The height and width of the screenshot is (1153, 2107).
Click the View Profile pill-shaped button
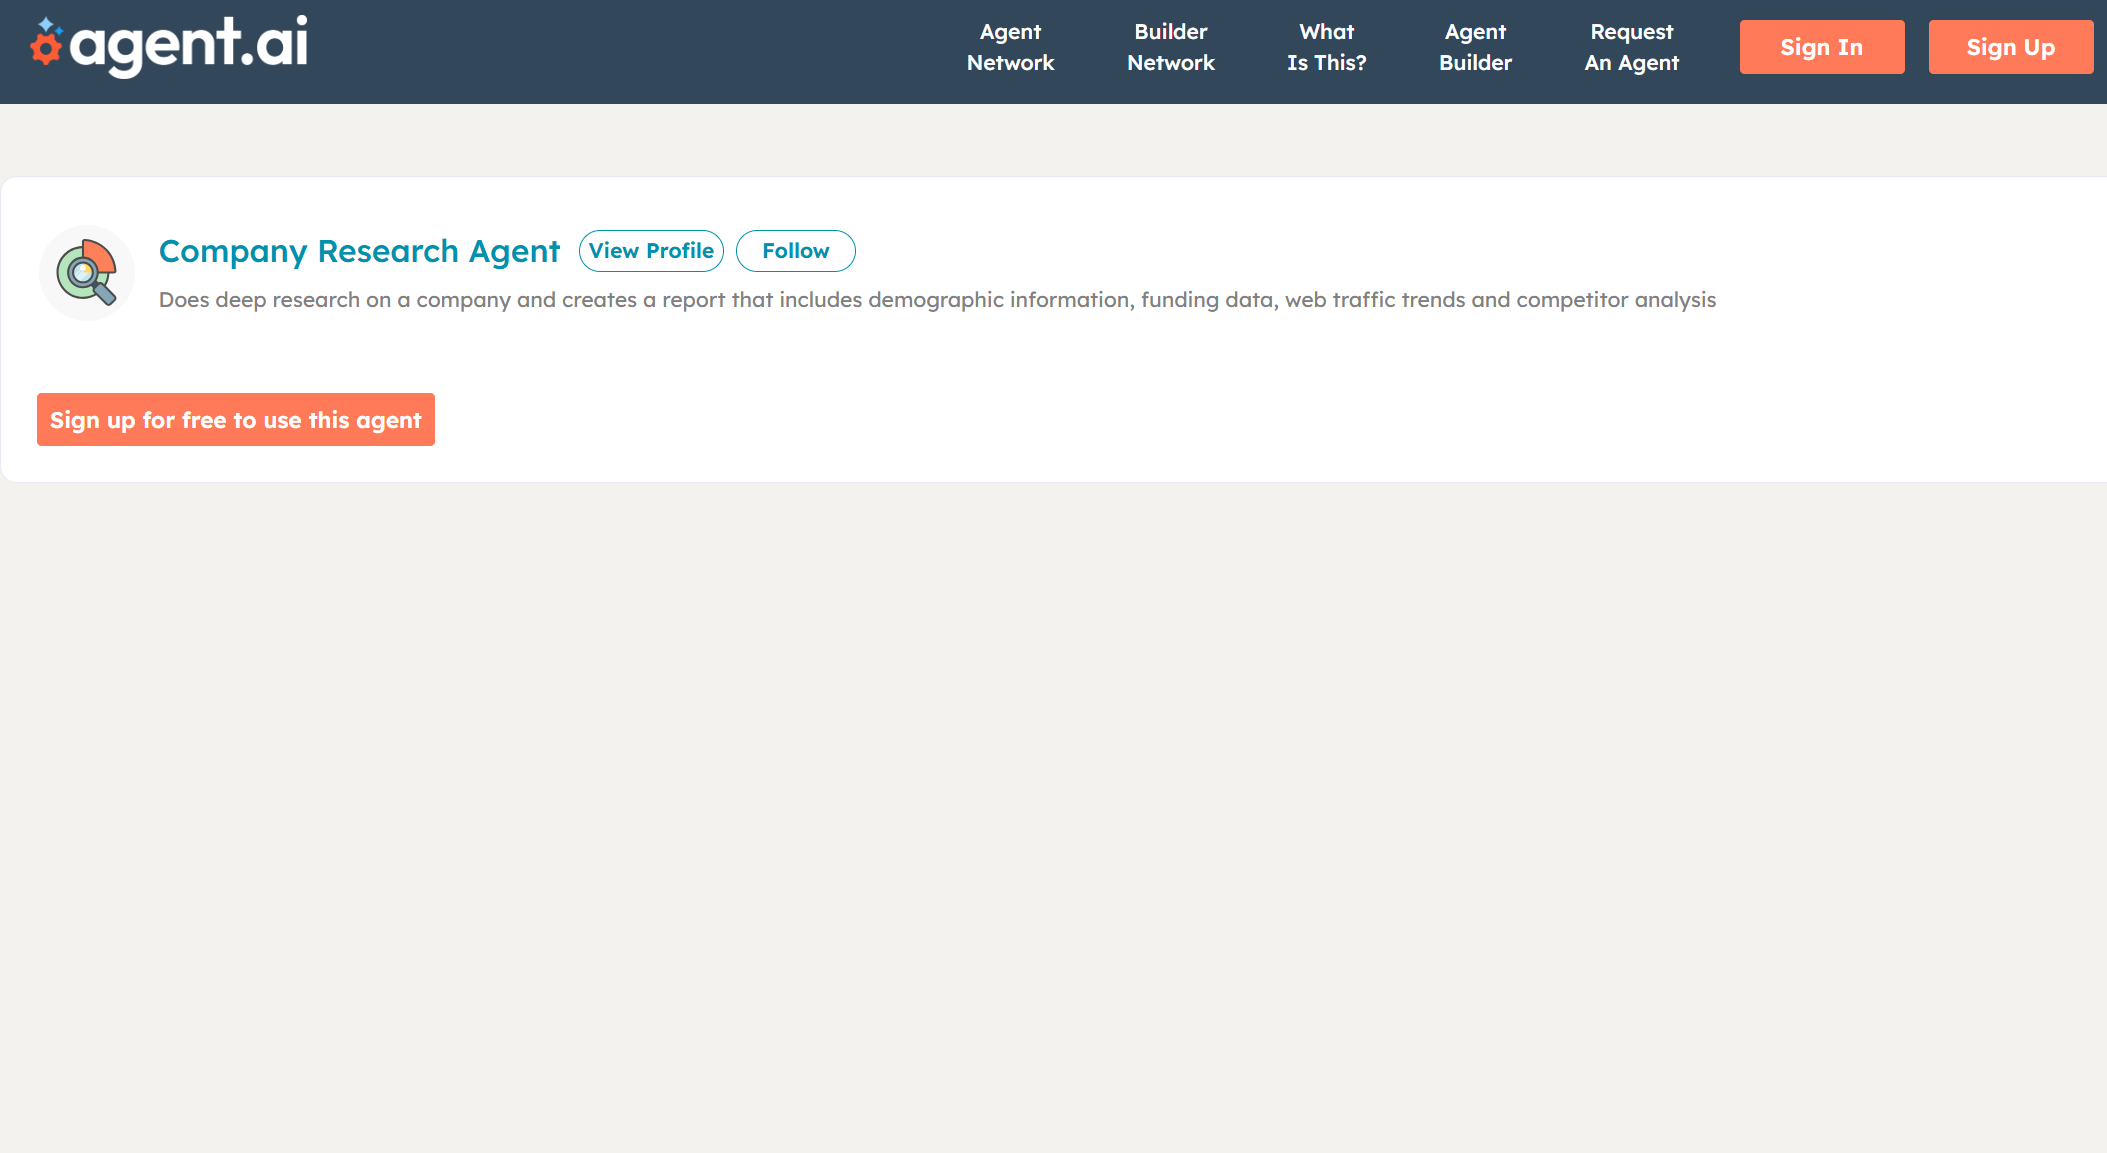pos(651,250)
